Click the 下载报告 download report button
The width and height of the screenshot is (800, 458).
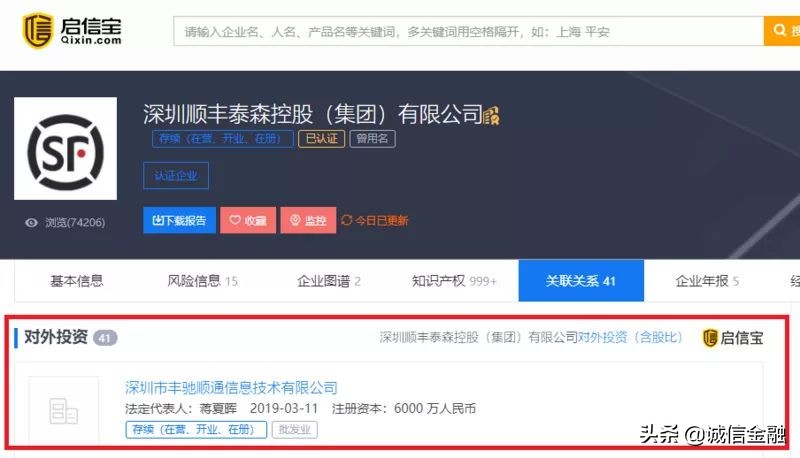click(180, 220)
